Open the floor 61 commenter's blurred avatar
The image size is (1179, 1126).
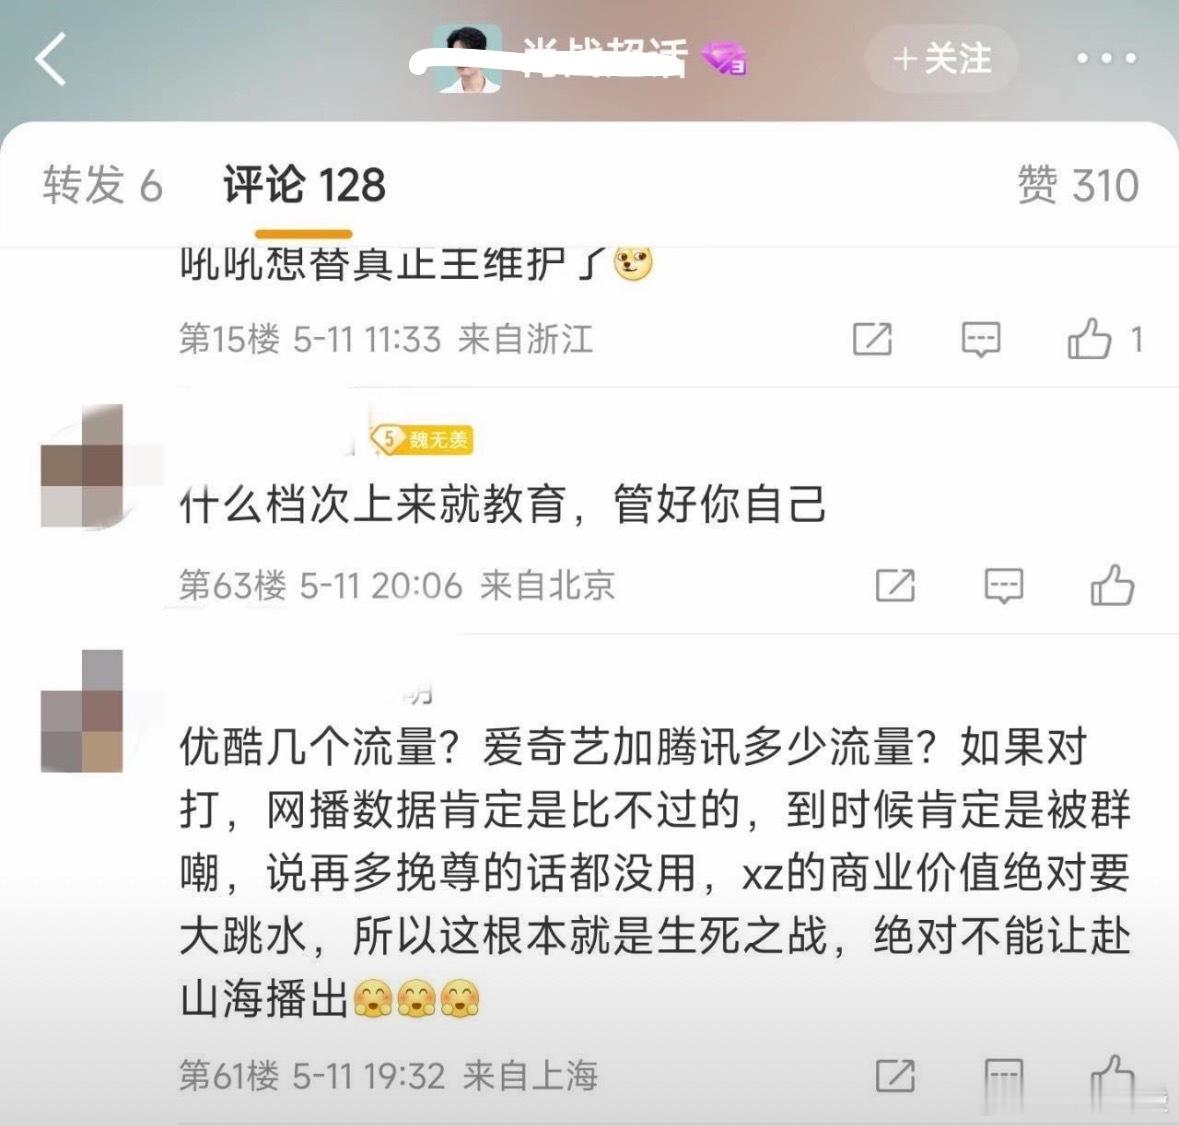point(82,711)
